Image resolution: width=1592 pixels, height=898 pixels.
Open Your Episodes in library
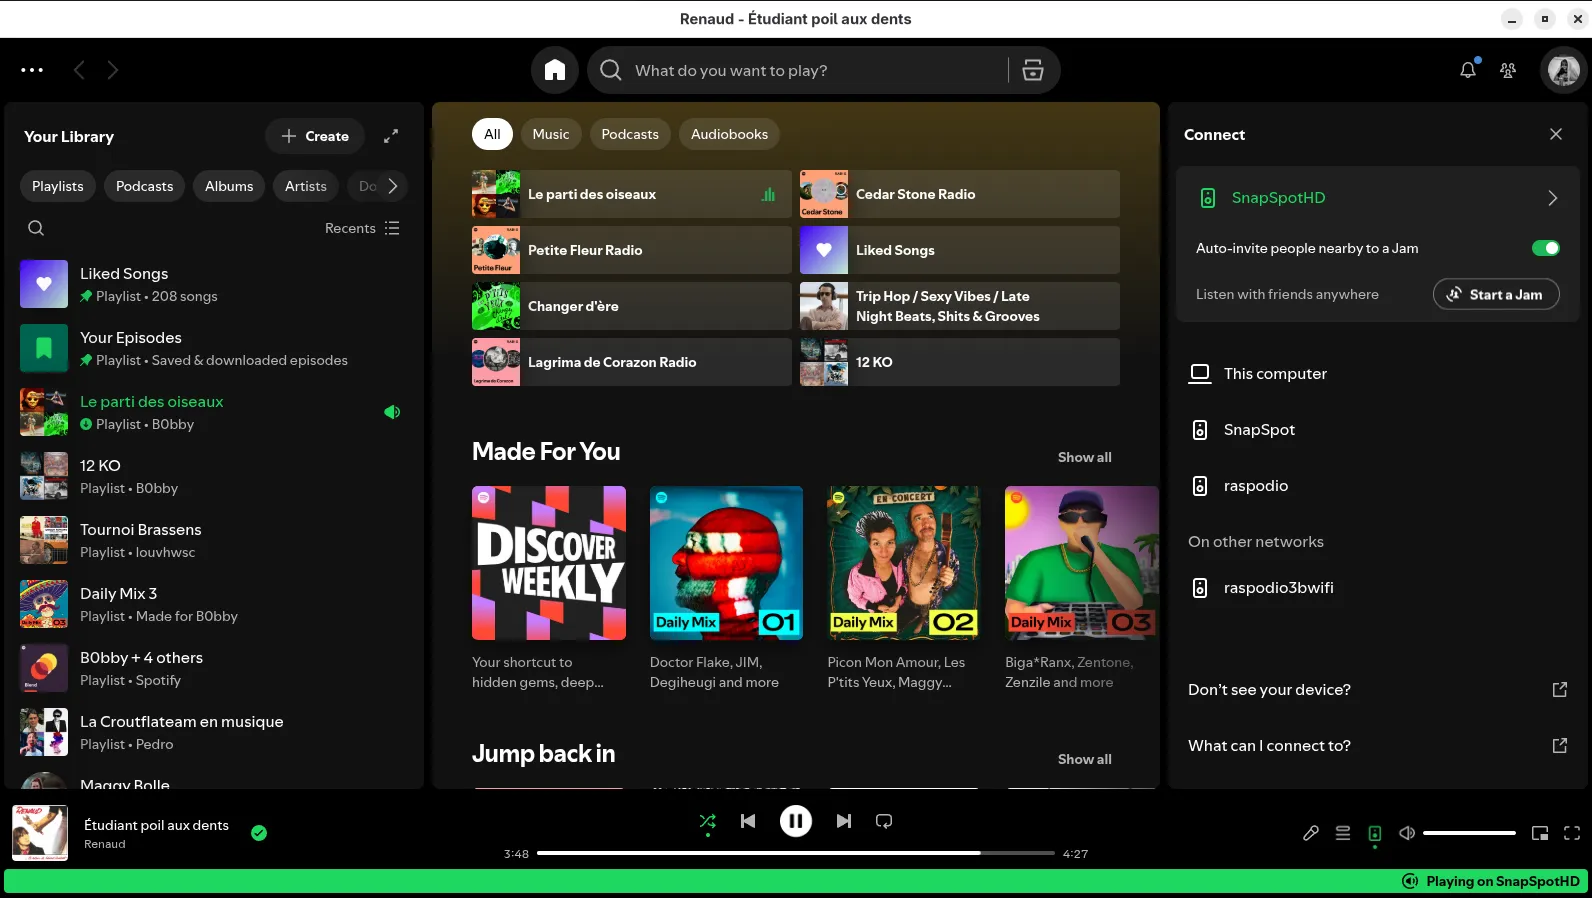coord(214,348)
